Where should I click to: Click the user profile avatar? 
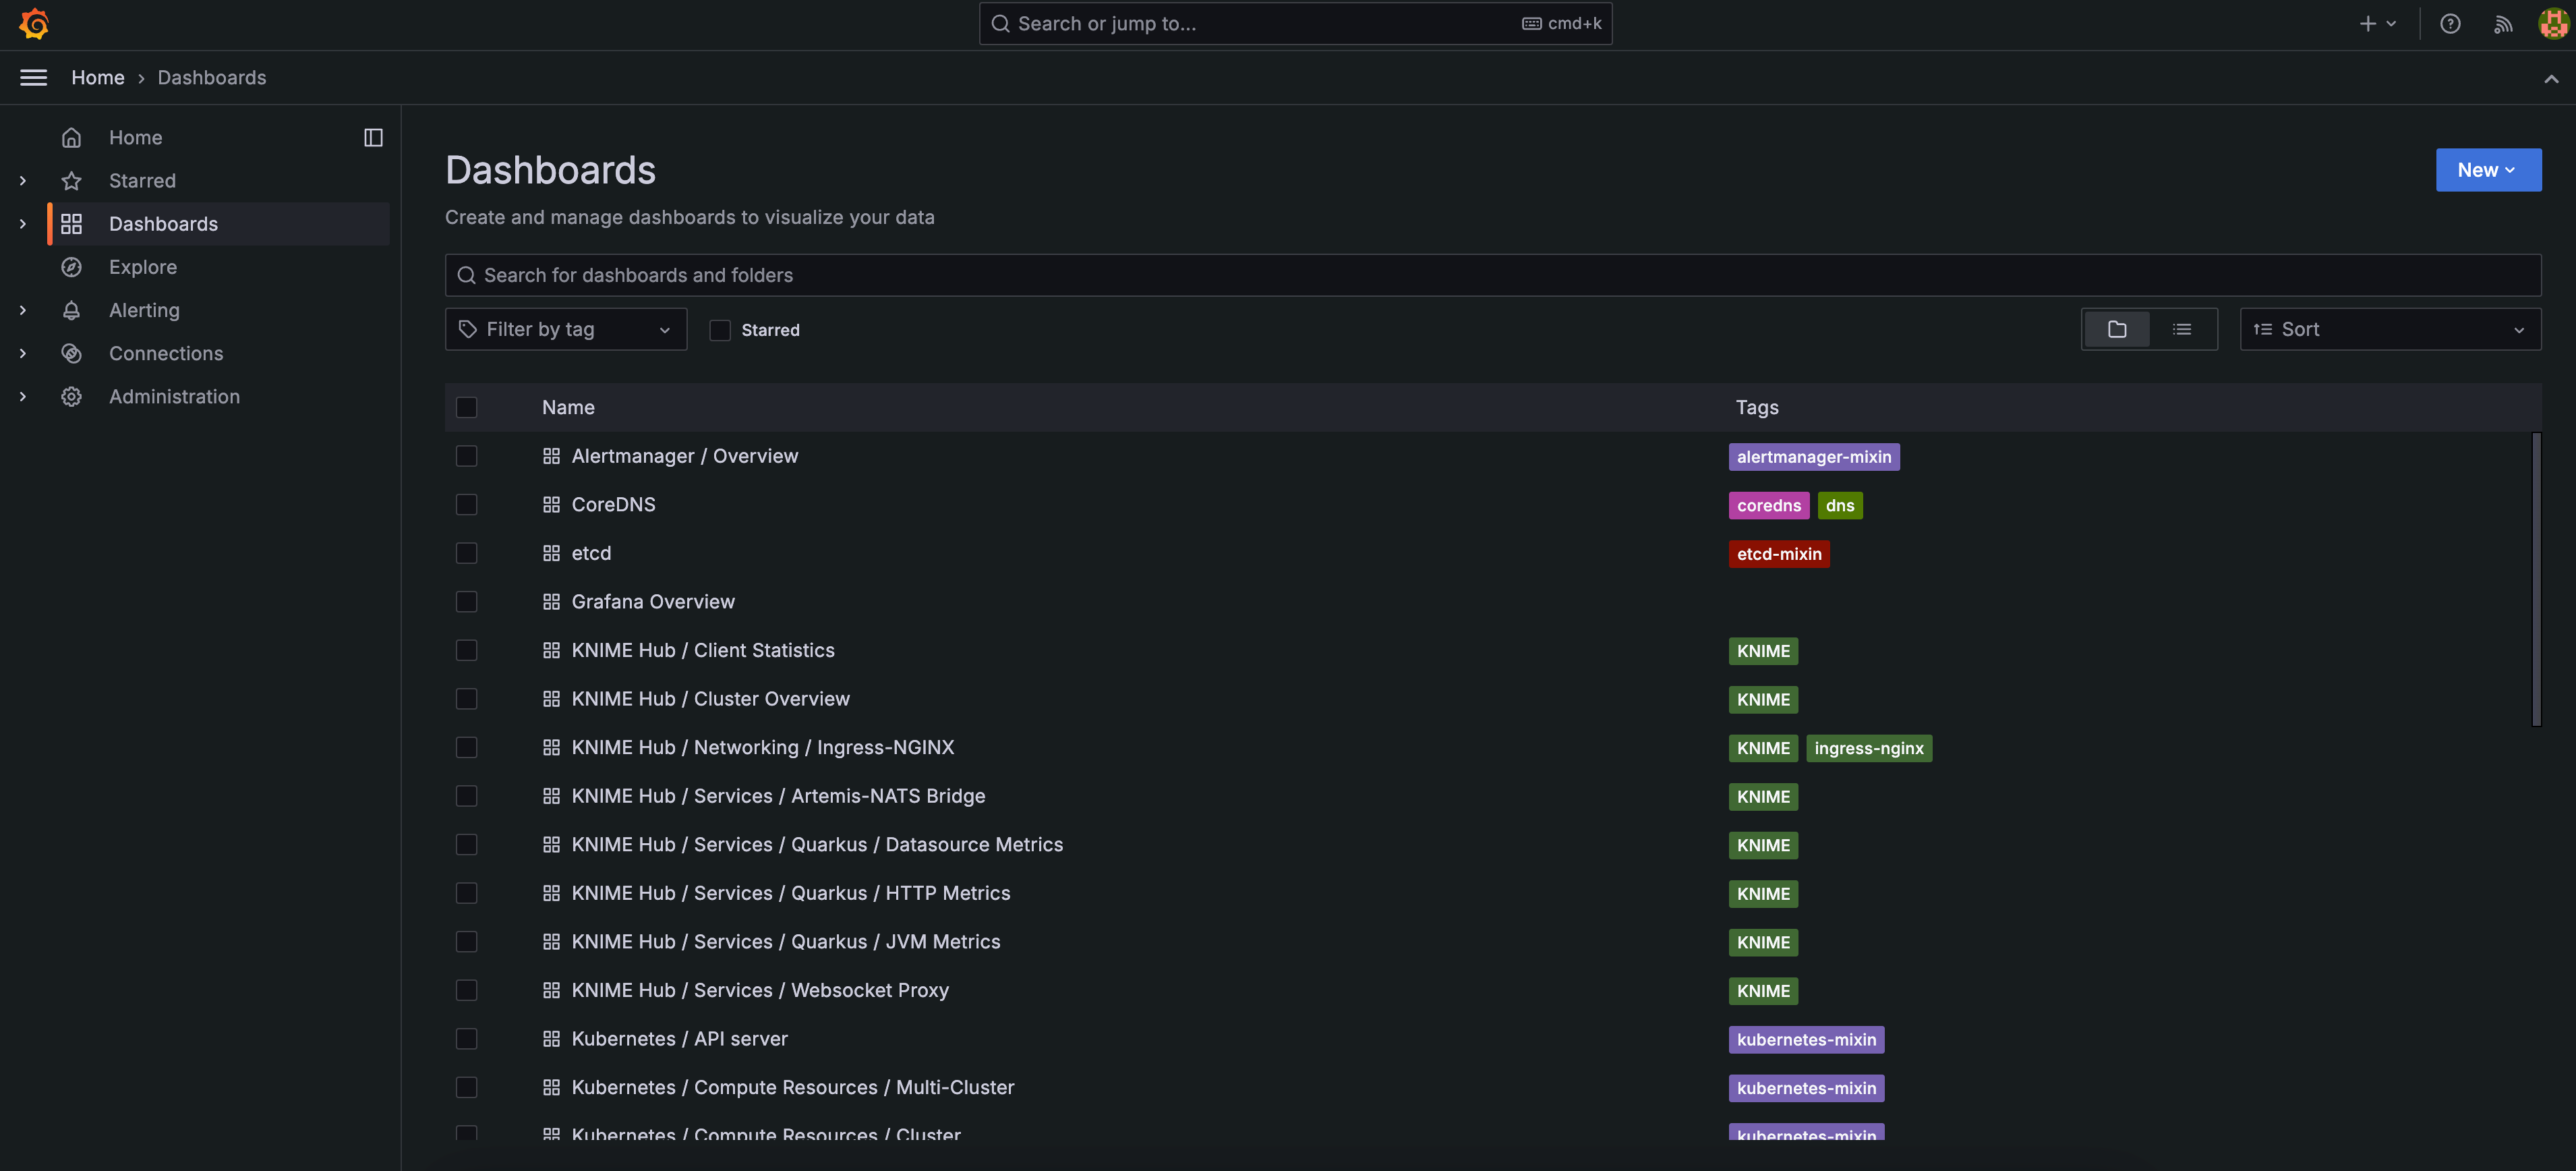tap(2553, 23)
